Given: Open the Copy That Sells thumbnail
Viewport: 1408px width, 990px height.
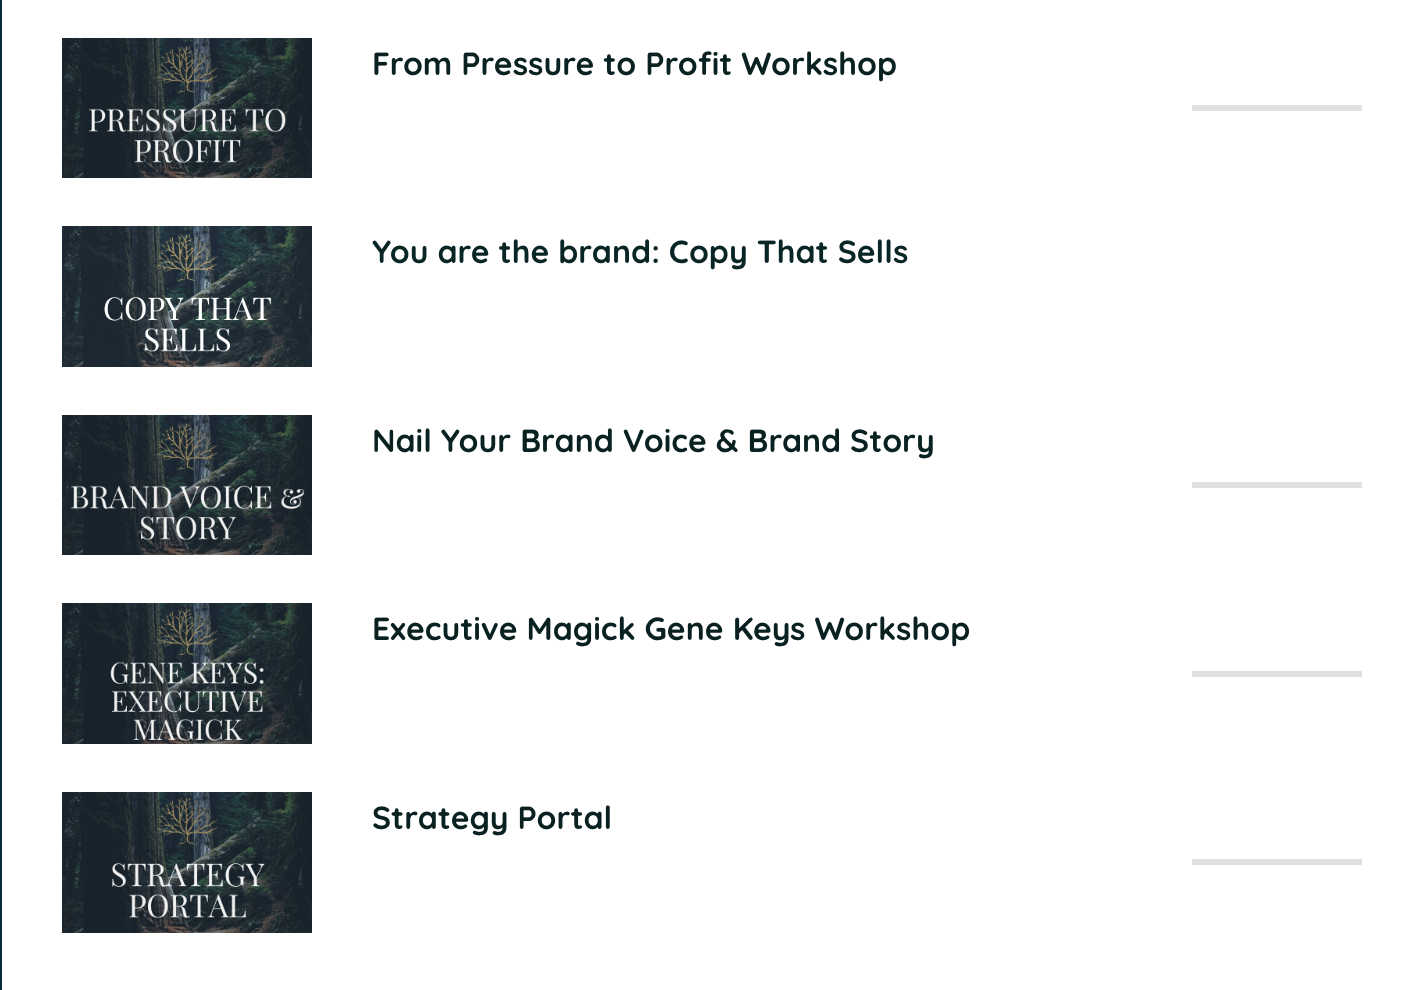Looking at the screenshot, I should [187, 296].
